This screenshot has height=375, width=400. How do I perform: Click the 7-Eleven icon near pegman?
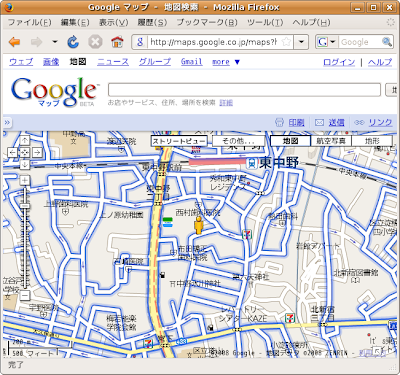tap(247, 234)
